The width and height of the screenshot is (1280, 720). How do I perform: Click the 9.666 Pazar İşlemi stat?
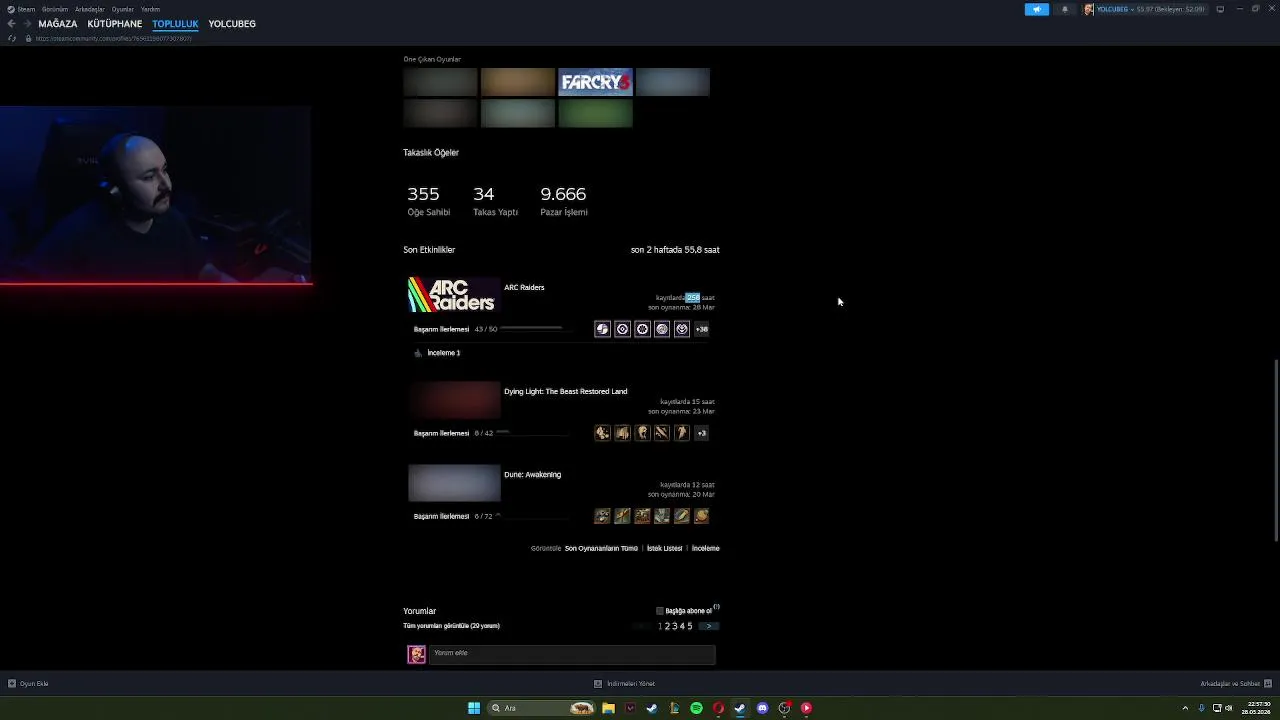[563, 200]
